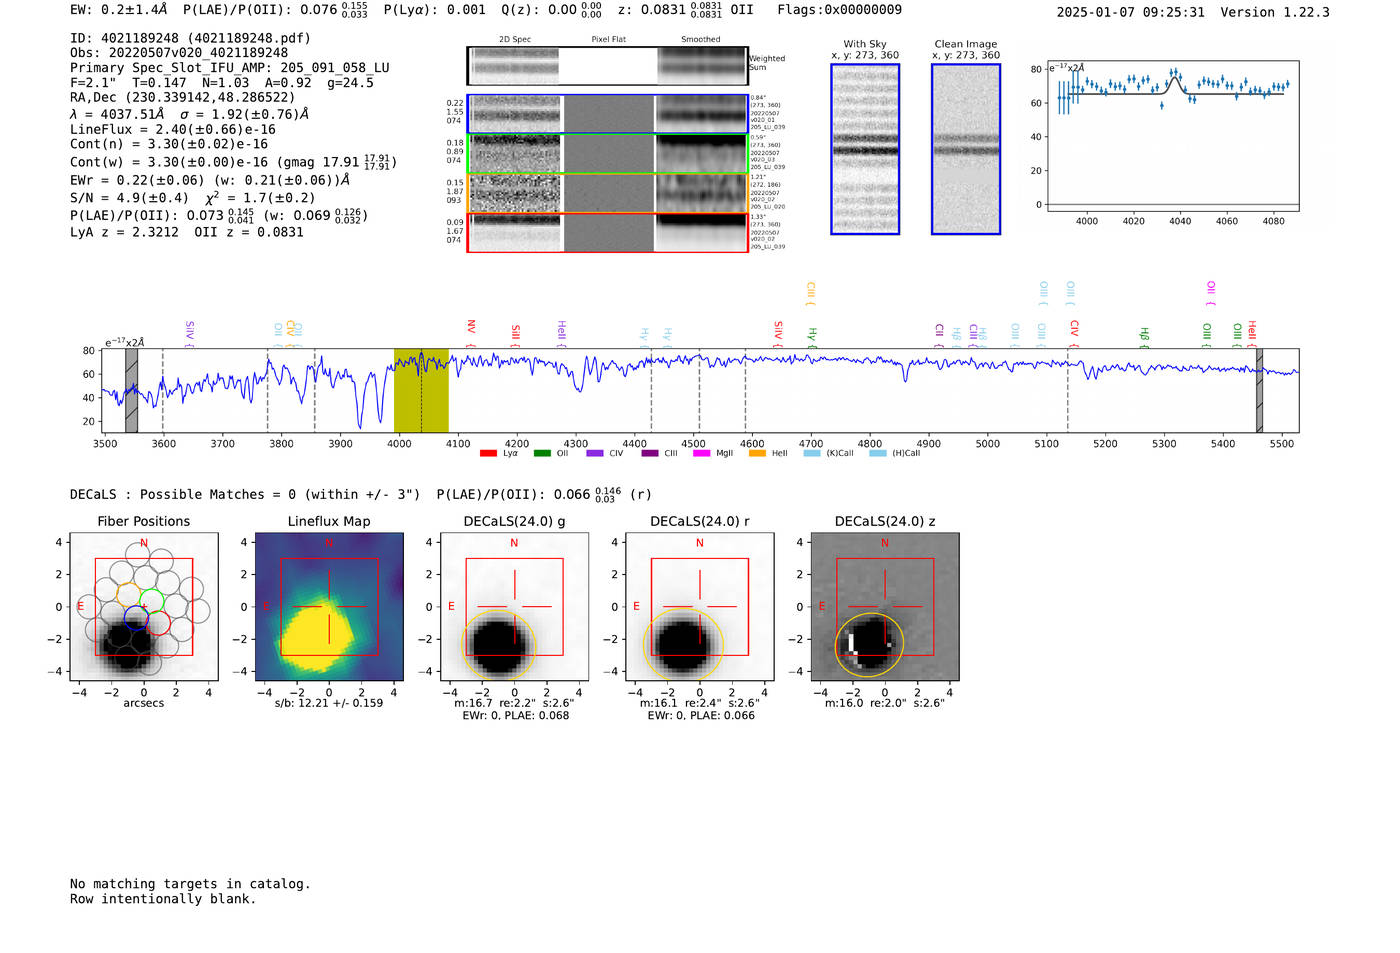
Task: Click the s/b: 12.21 +/- 0.159 caption
Action: (x=329, y=703)
